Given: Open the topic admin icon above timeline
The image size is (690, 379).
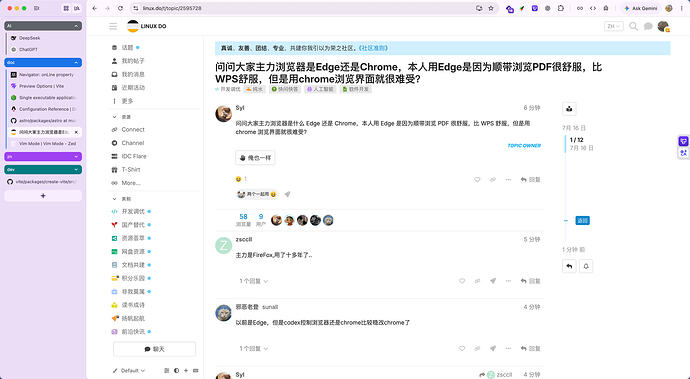Looking at the screenshot, I should pos(569,109).
